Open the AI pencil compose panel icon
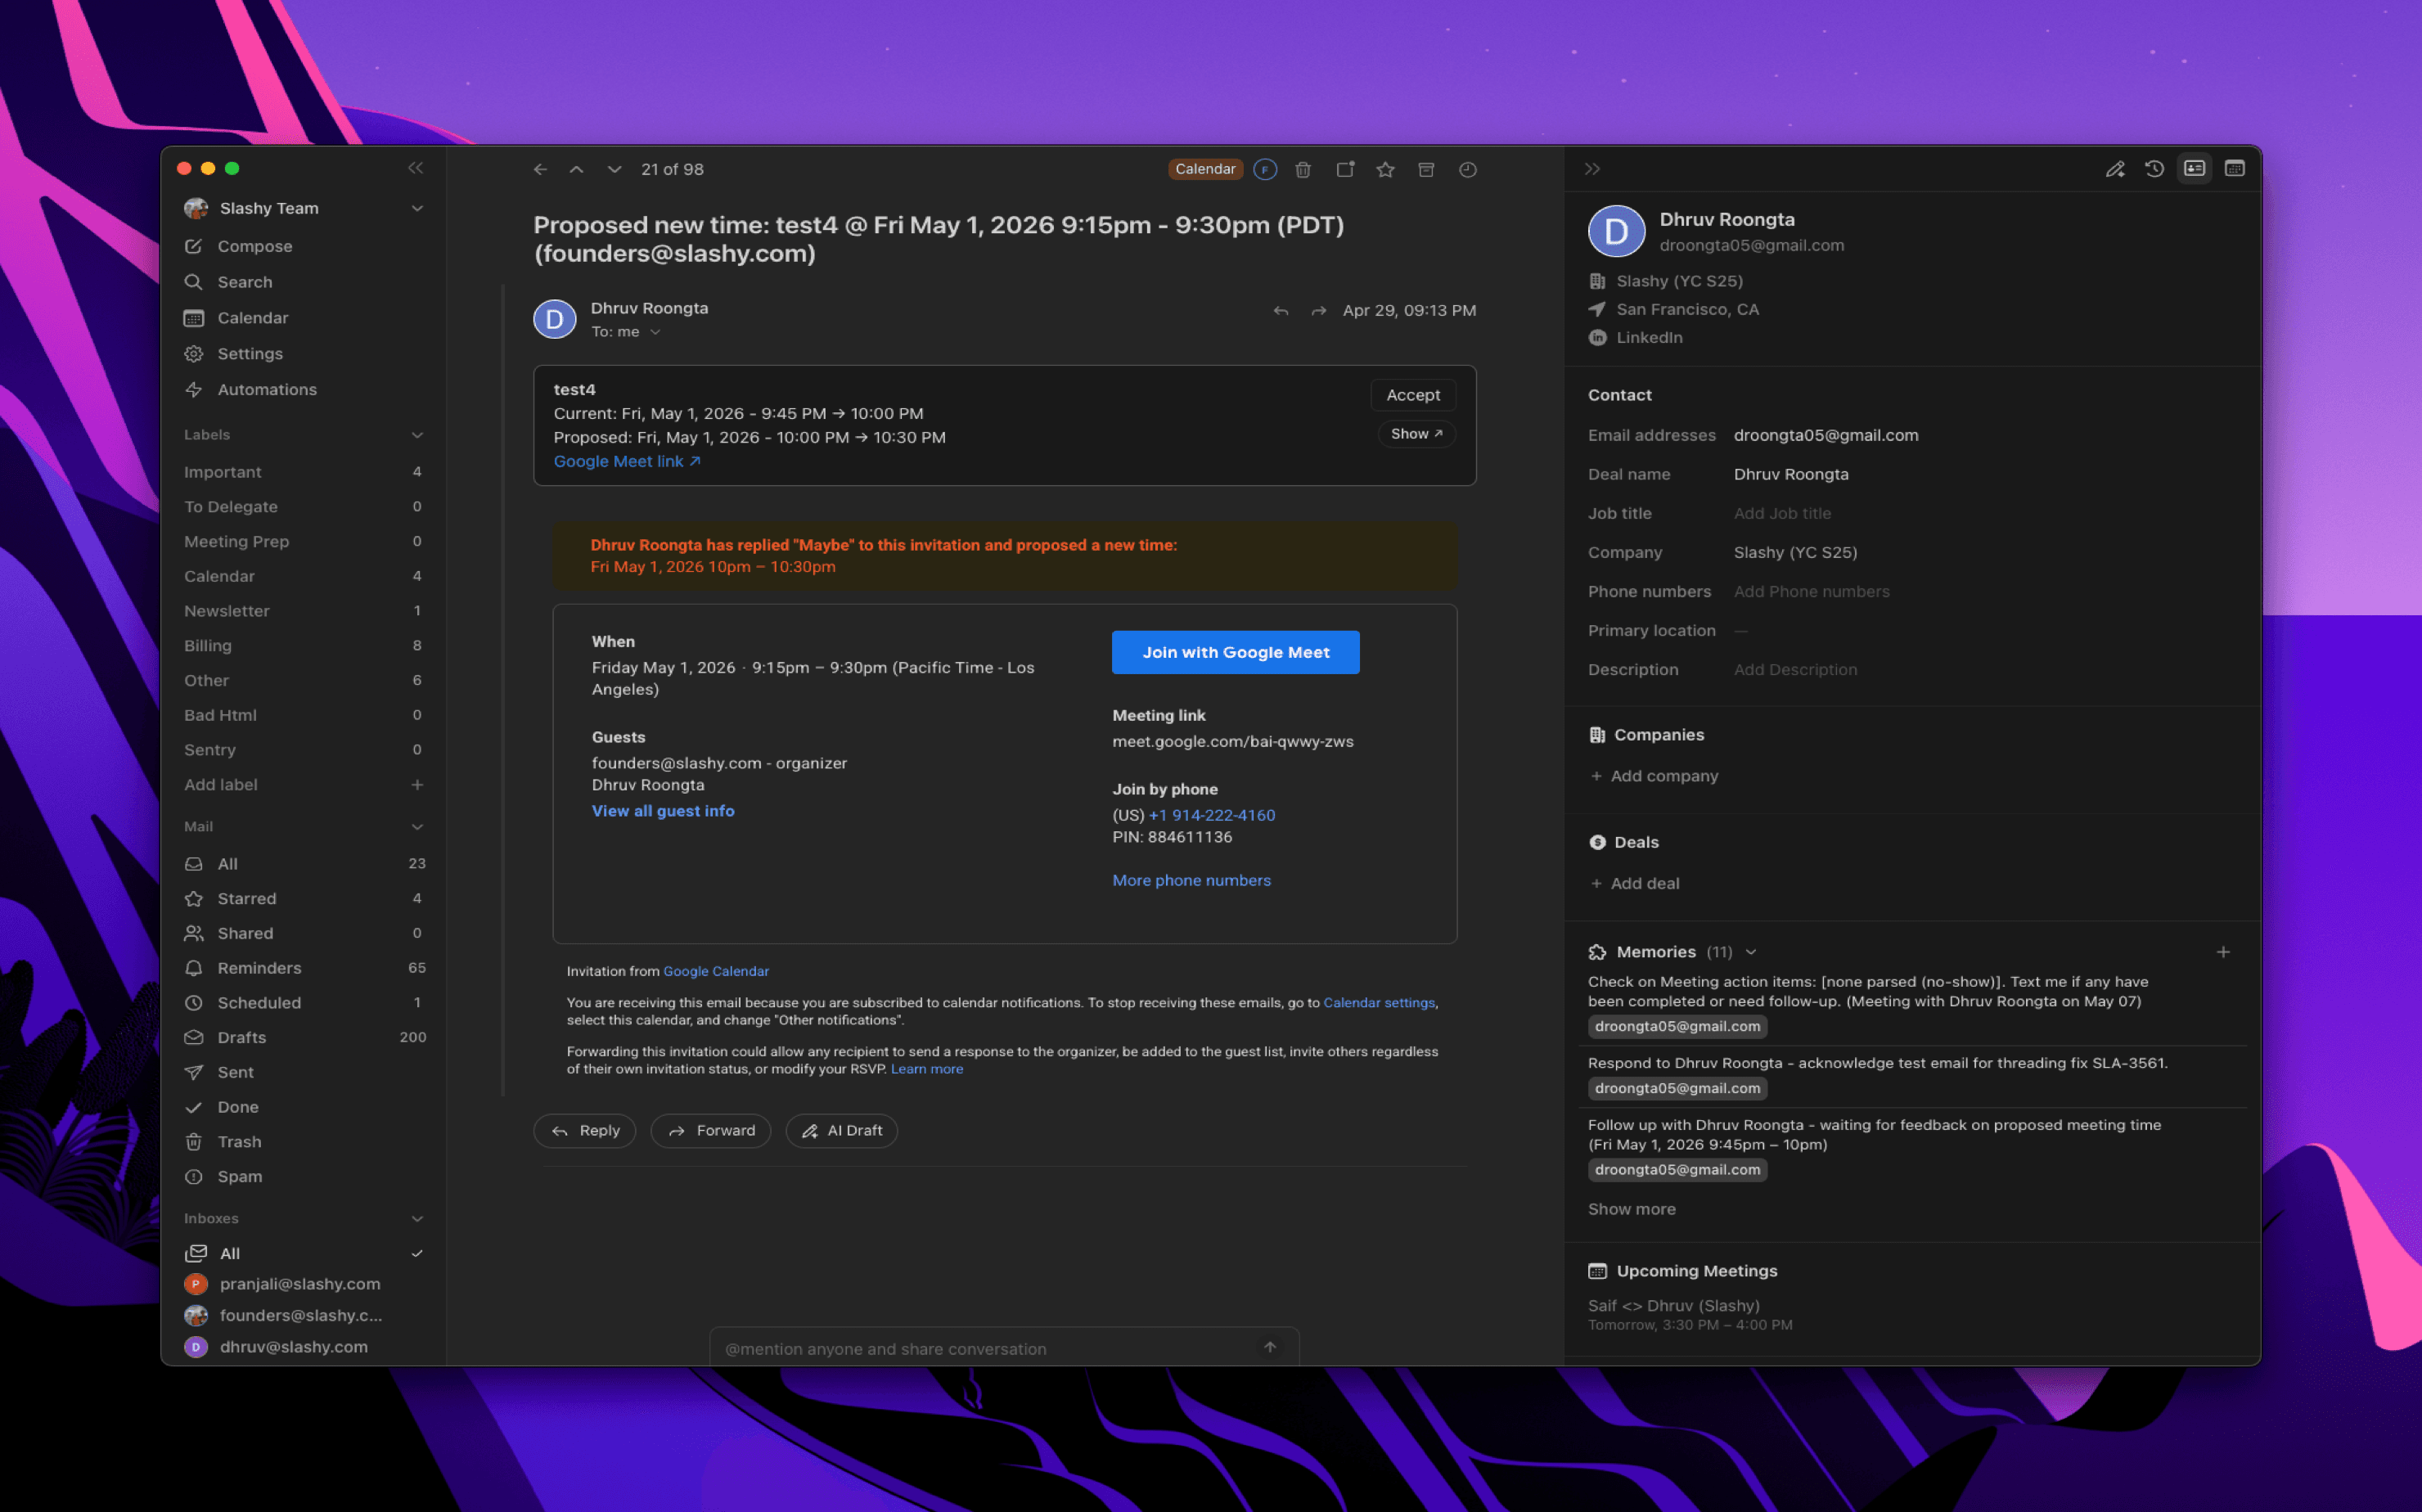Image resolution: width=2422 pixels, height=1512 pixels. pyautogui.click(x=2114, y=169)
